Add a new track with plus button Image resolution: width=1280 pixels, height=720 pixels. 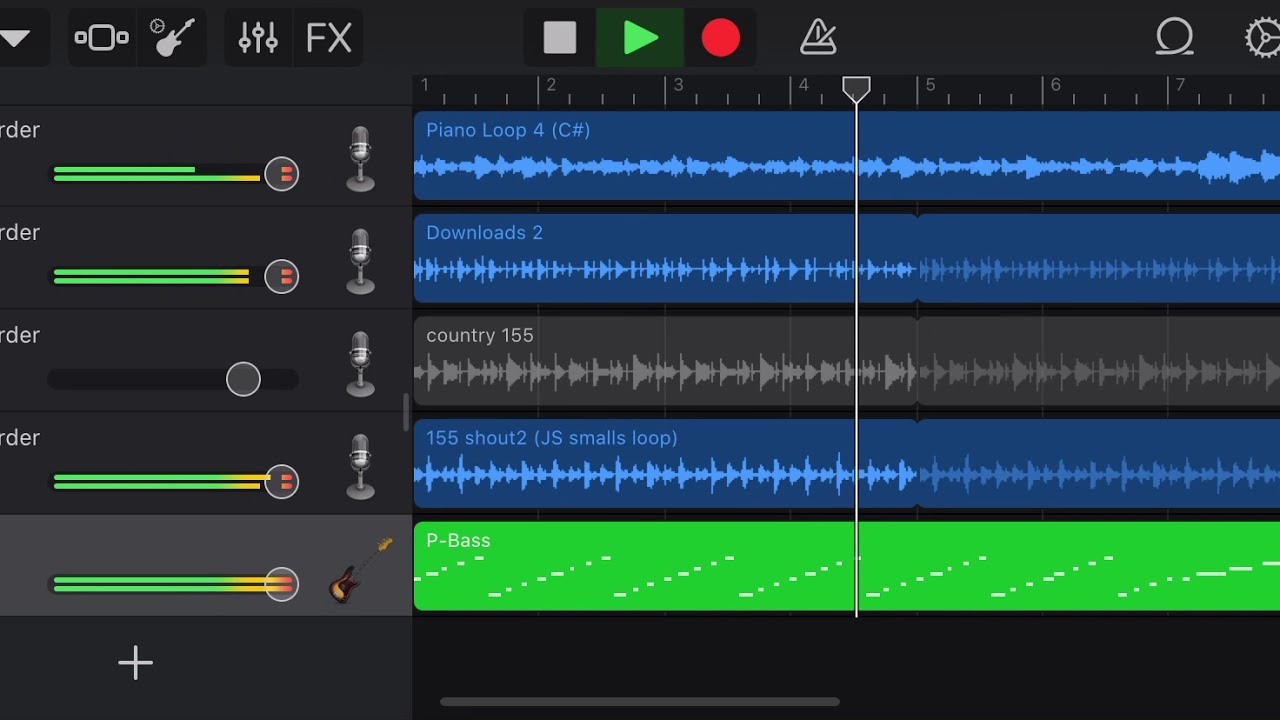135,662
